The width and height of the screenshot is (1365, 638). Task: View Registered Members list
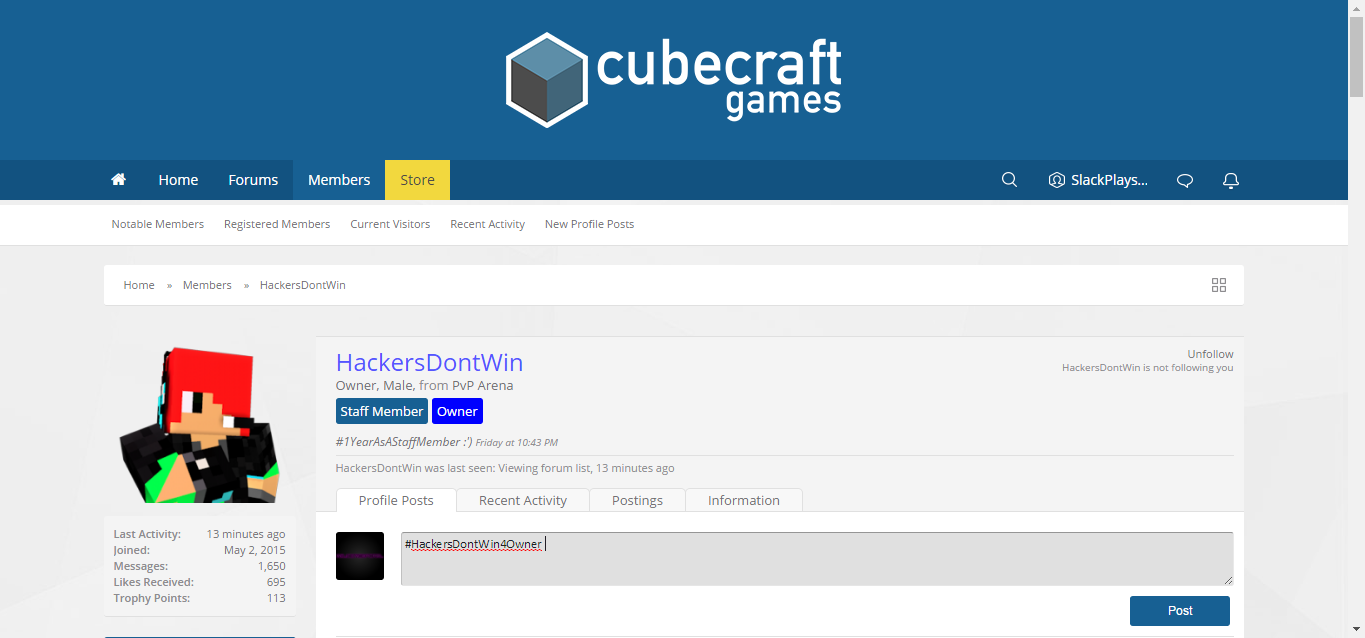pyautogui.click(x=277, y=224)
